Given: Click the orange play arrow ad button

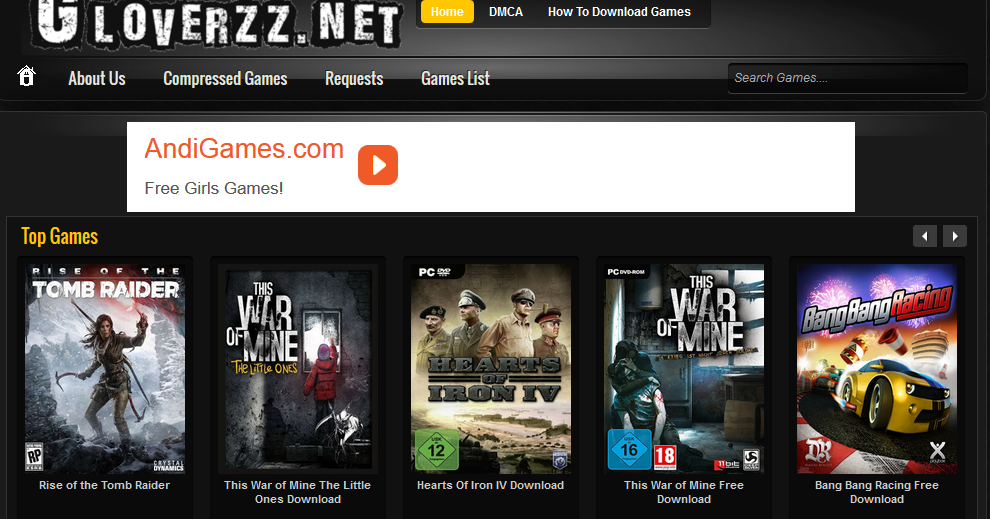Looking at the screenshot, I should (x=378, y=165).
